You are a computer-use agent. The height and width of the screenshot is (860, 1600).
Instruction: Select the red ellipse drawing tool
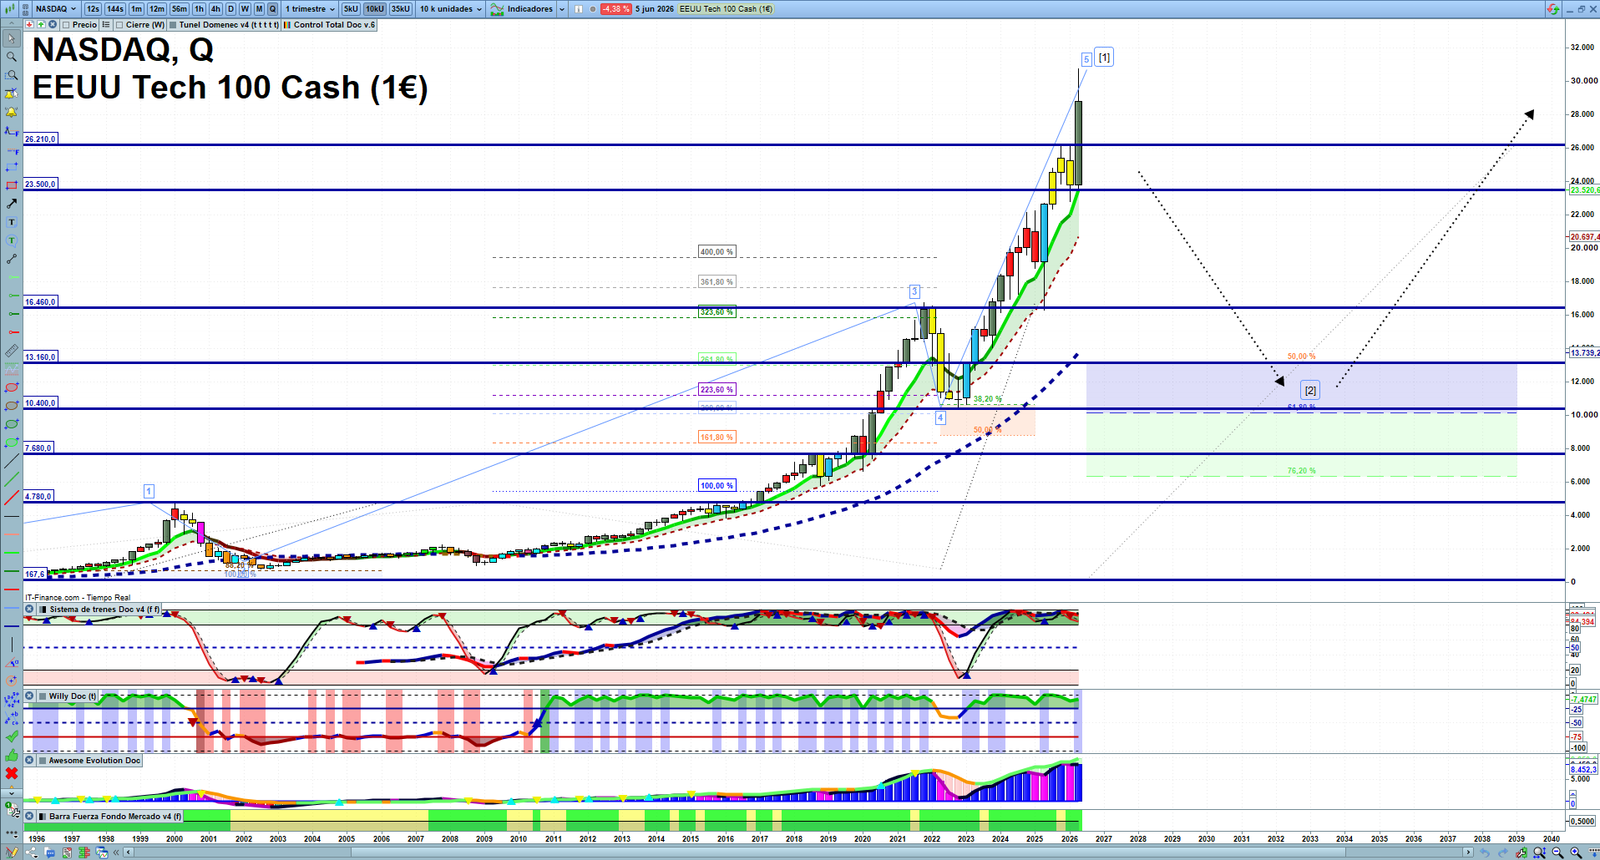[11, 386]
